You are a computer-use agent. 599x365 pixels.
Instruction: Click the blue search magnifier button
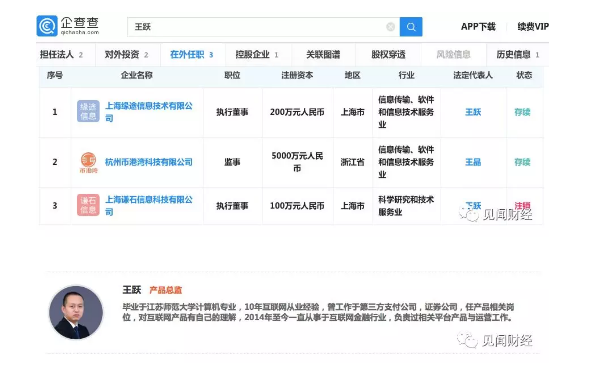[411, 27]
